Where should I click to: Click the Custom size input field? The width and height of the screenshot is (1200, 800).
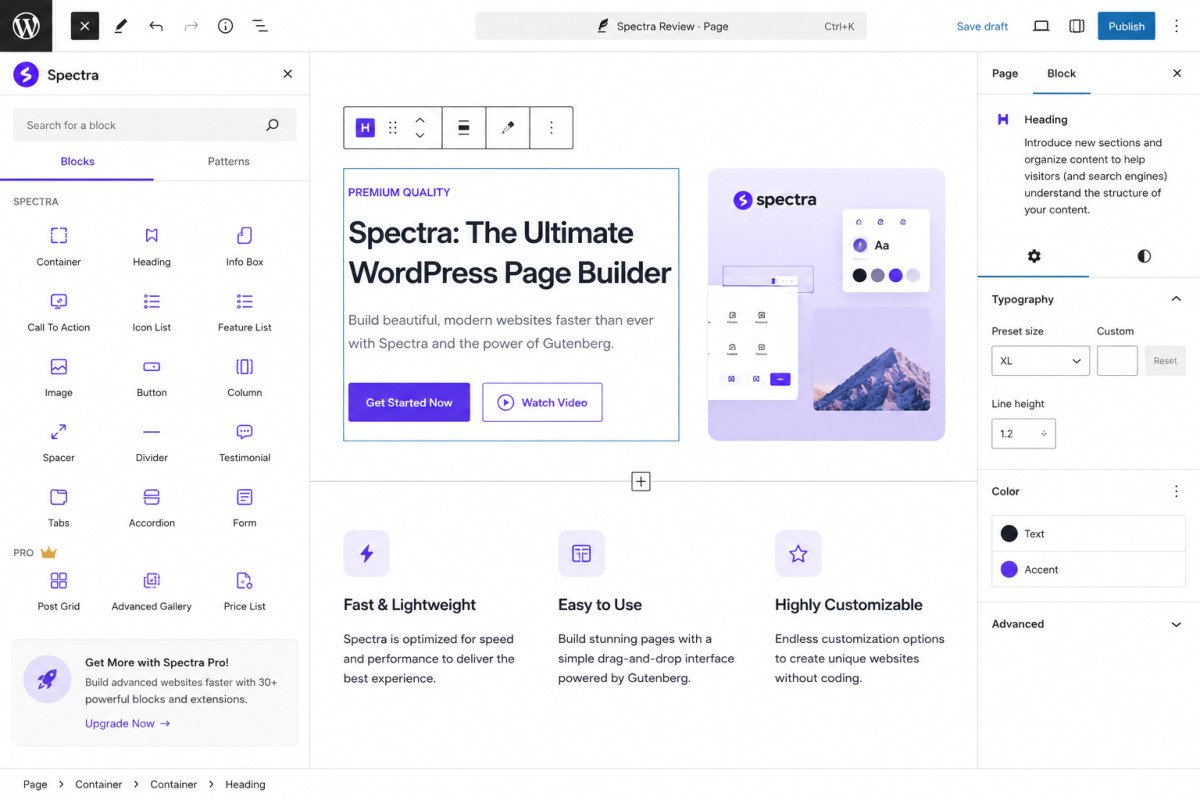tap(1117, 361)
